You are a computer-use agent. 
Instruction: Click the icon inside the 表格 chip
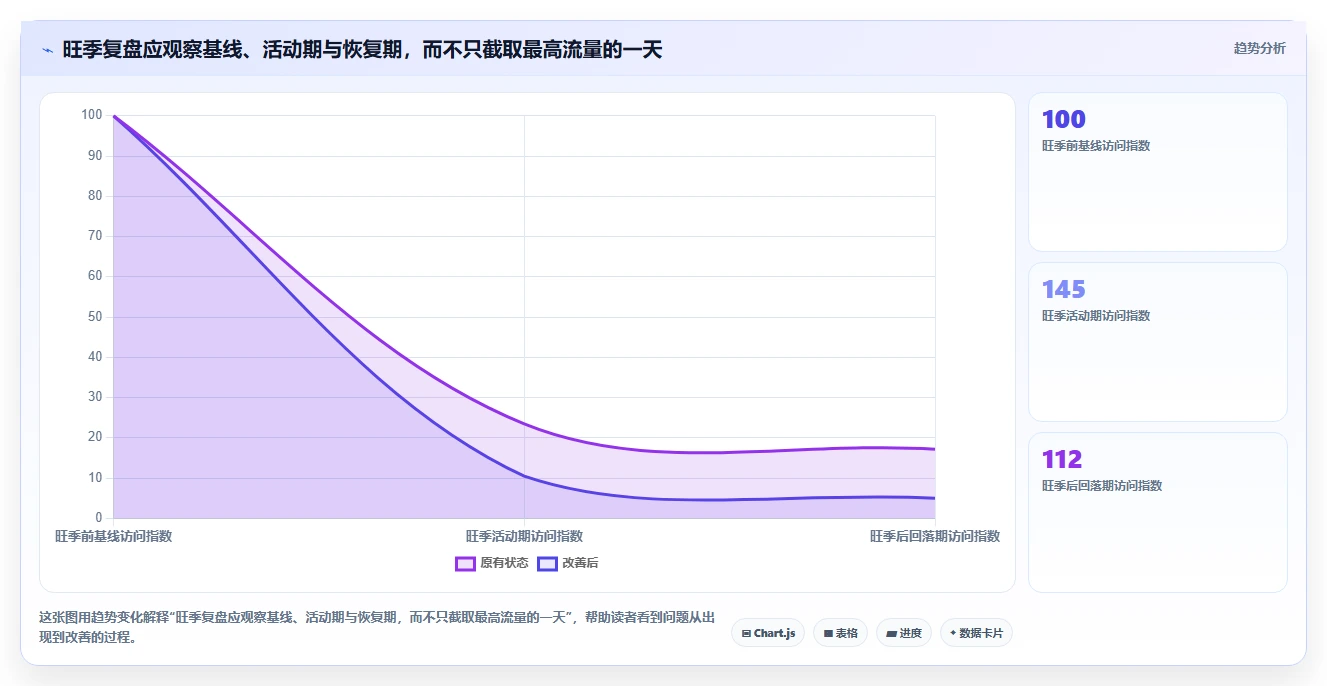[x=829, y=634]
